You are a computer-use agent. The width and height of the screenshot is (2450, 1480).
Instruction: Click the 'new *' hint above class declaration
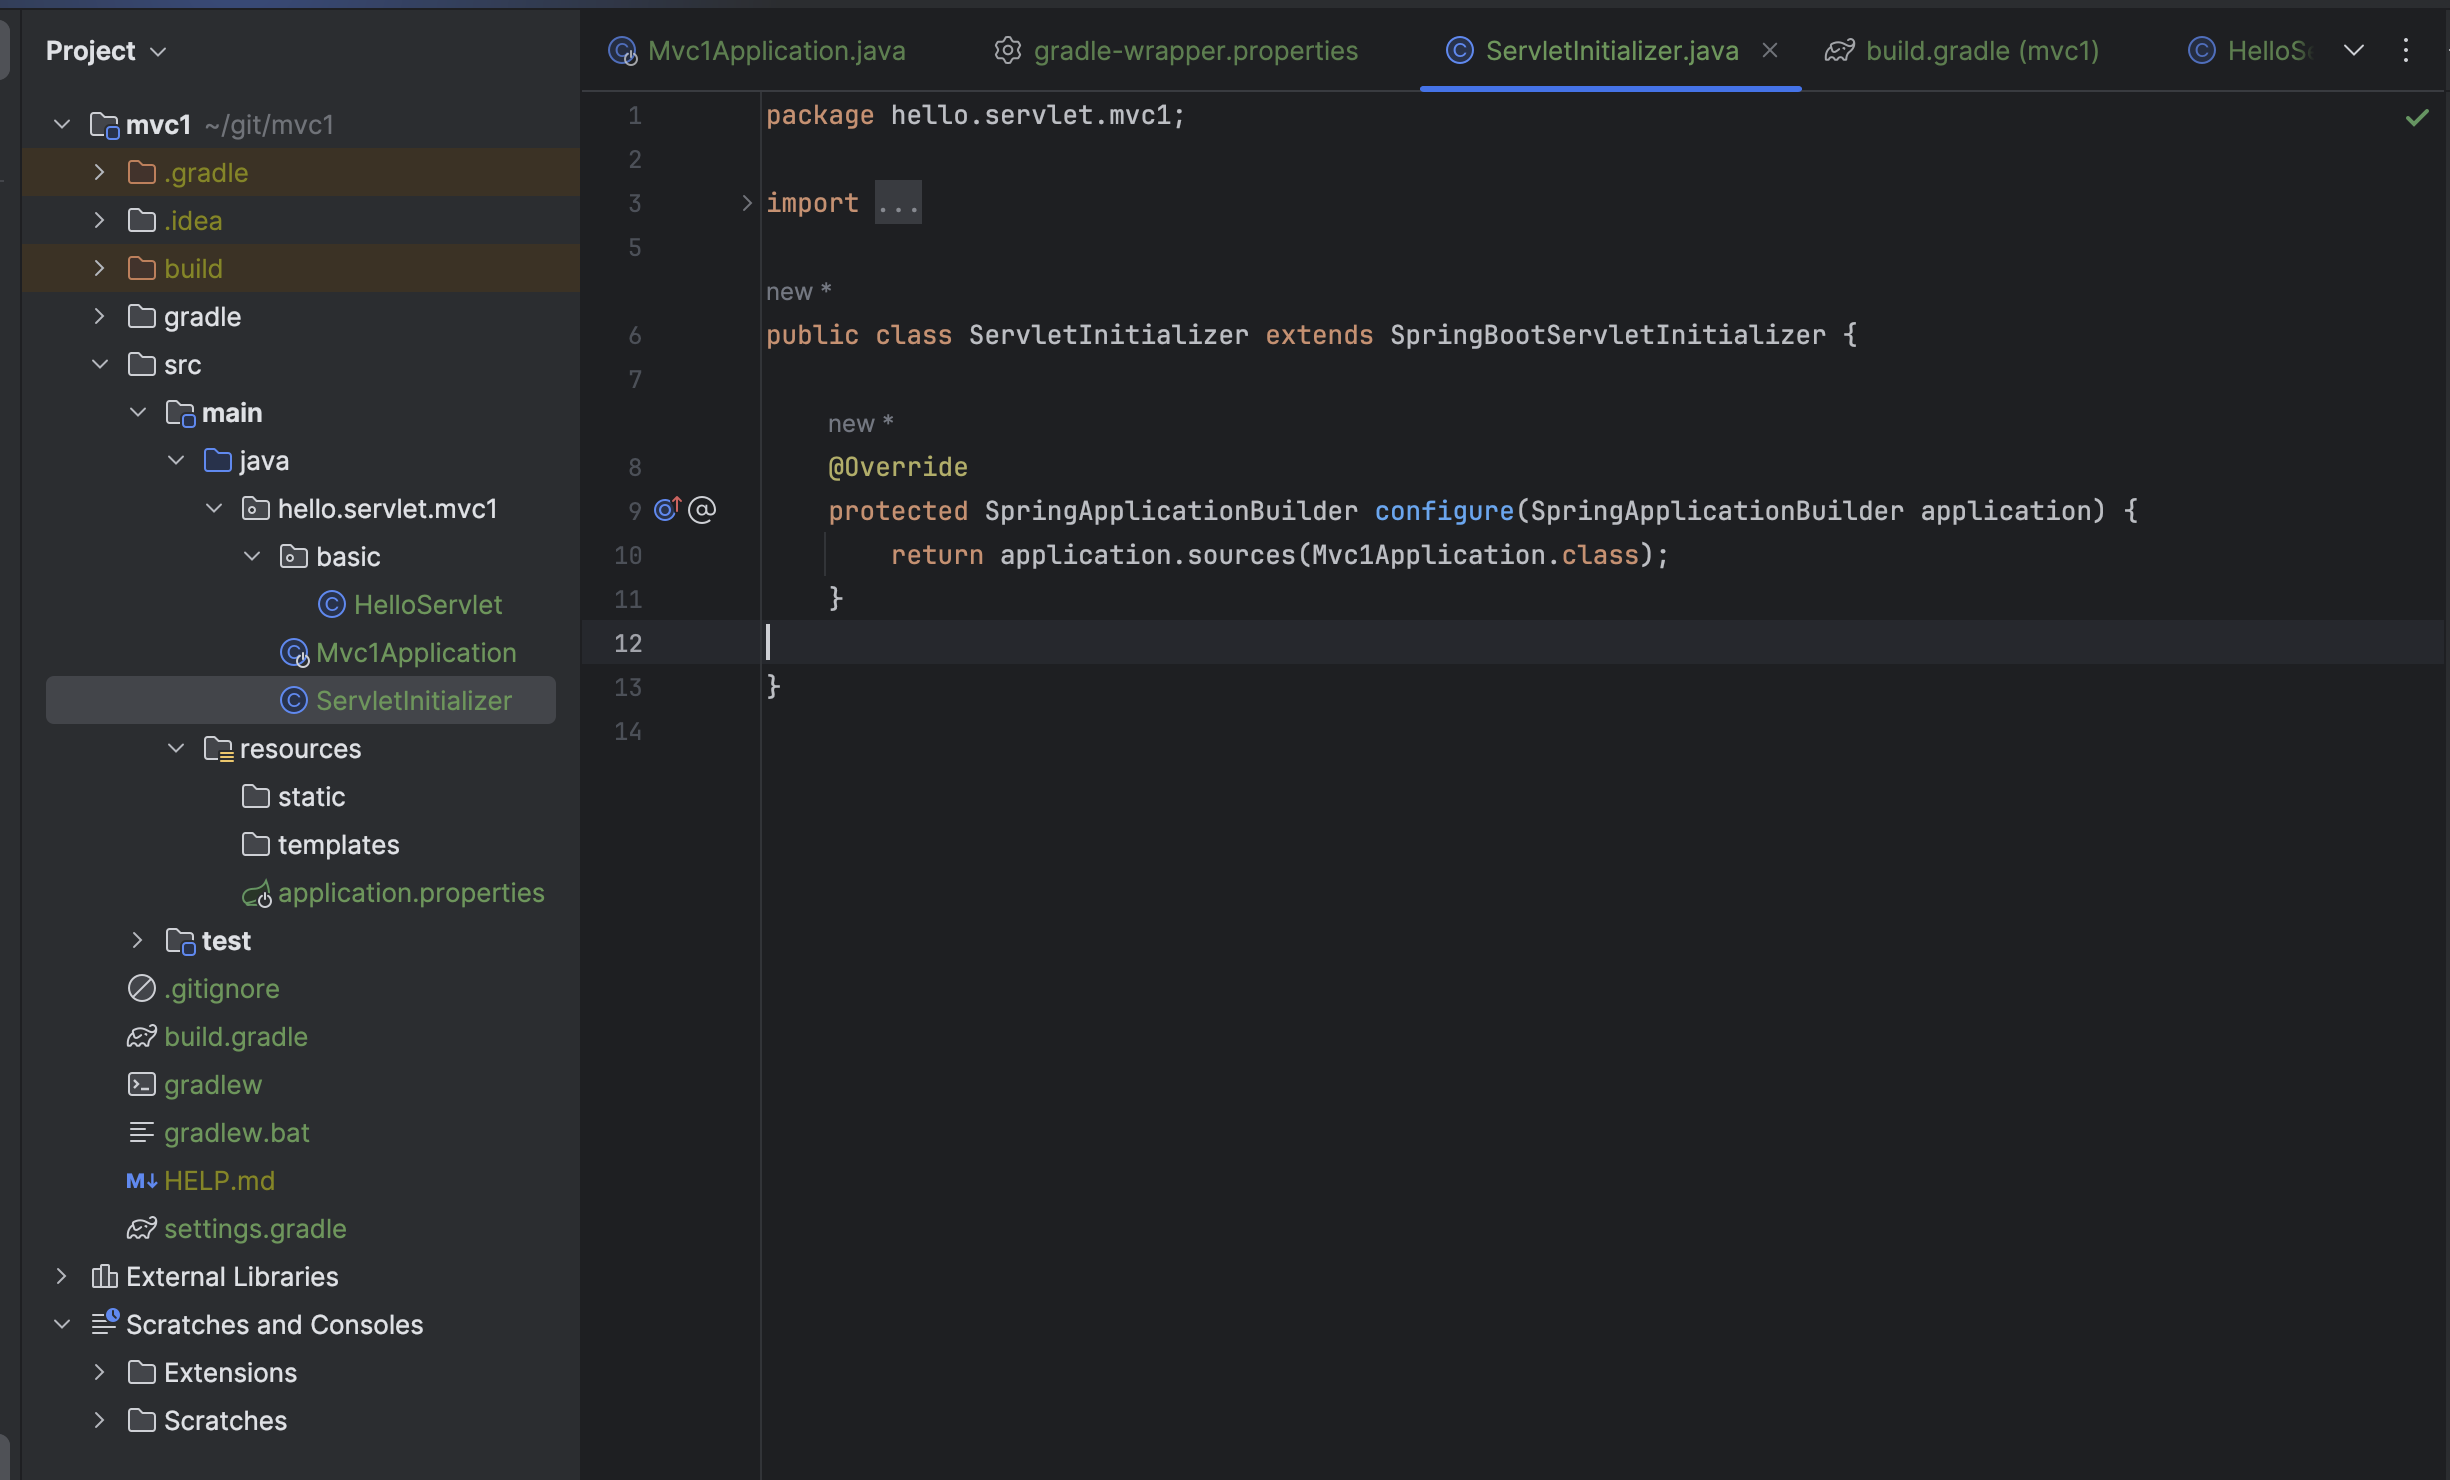tap(799, 292)
